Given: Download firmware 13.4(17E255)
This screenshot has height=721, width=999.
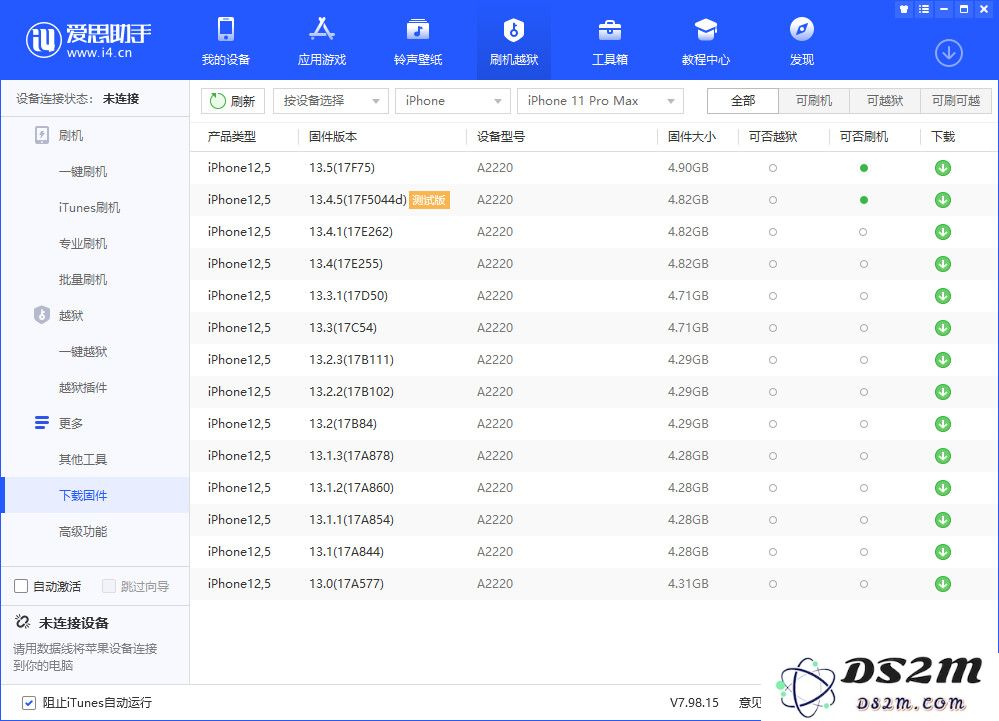Looking at the screenshot, I should [x=943, y=264].
